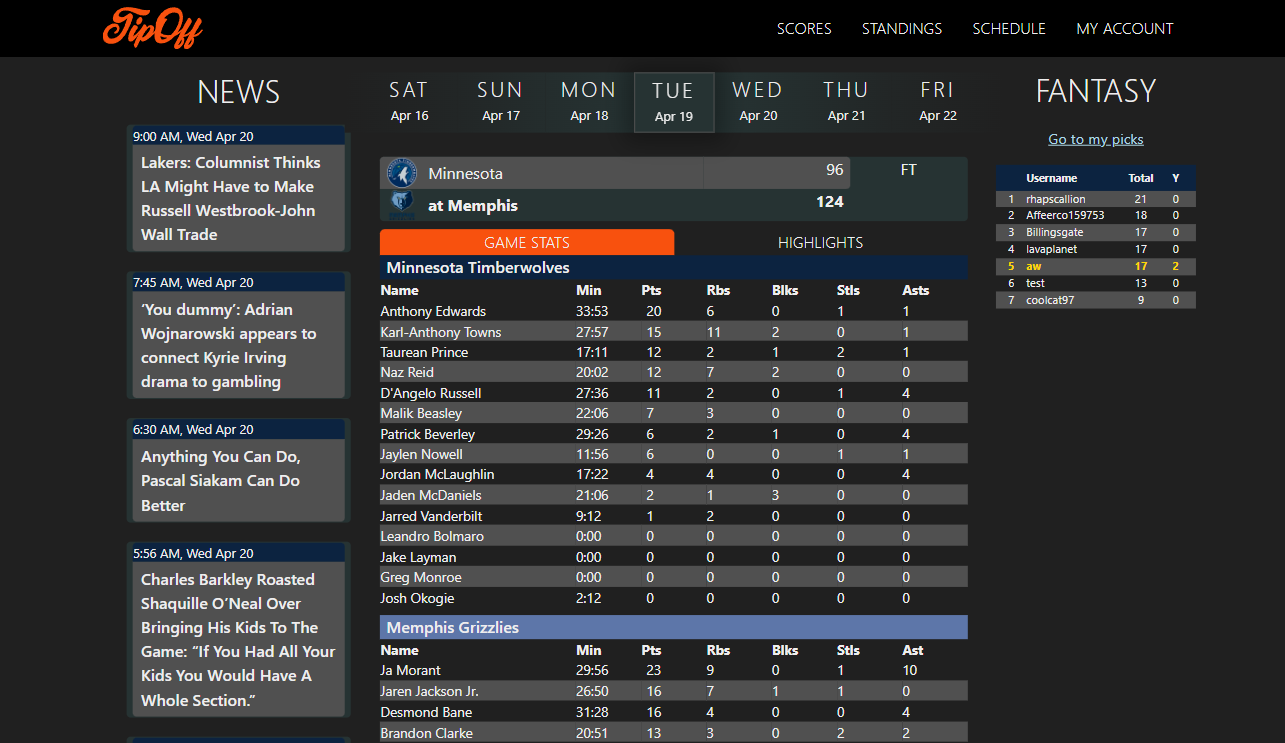
Task: Select Sunday Apr 17 date
Action: point(500,102)
